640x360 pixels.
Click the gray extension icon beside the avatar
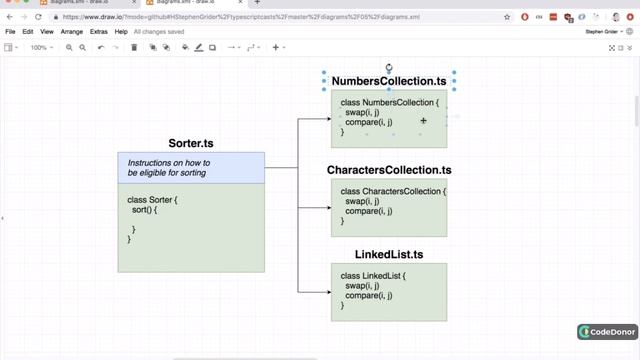pos(596,17)
